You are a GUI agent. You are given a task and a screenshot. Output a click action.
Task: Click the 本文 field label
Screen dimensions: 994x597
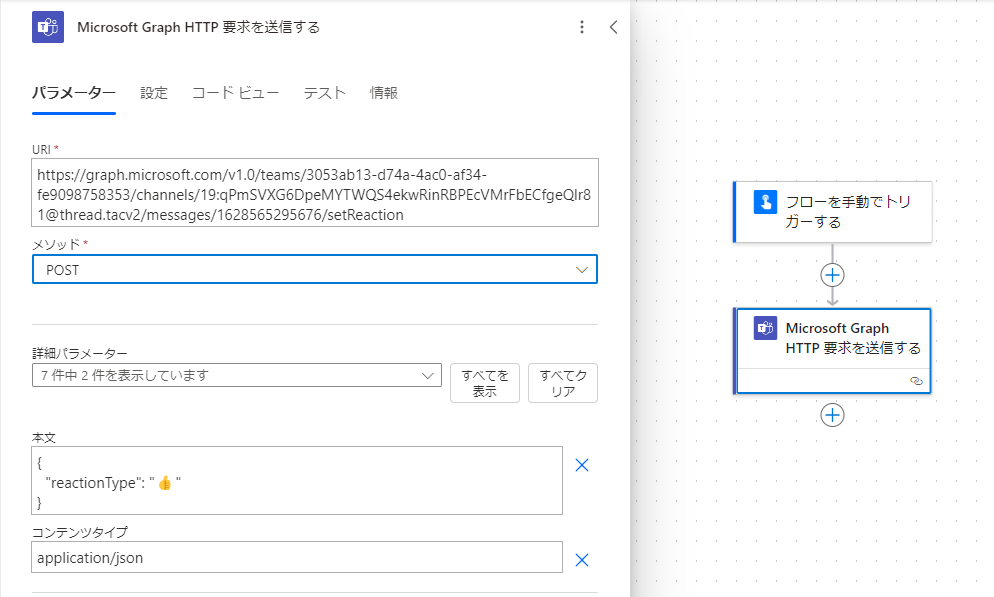pos(44,437)
